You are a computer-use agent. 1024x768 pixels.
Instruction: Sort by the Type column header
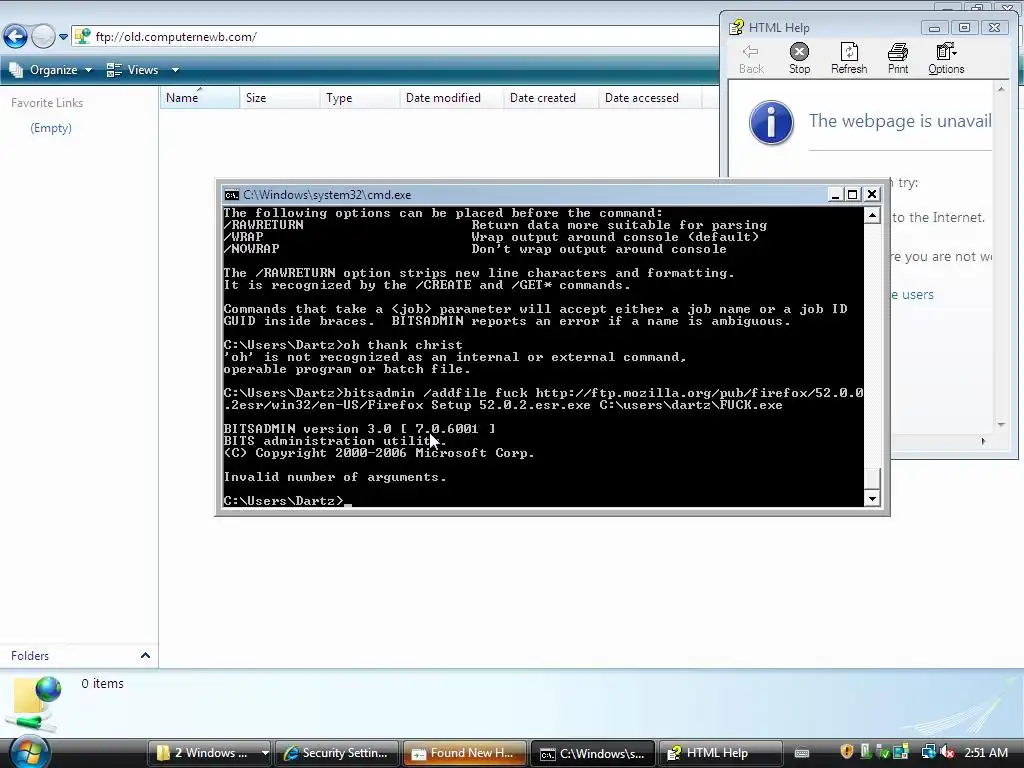(x=359, y=98)
